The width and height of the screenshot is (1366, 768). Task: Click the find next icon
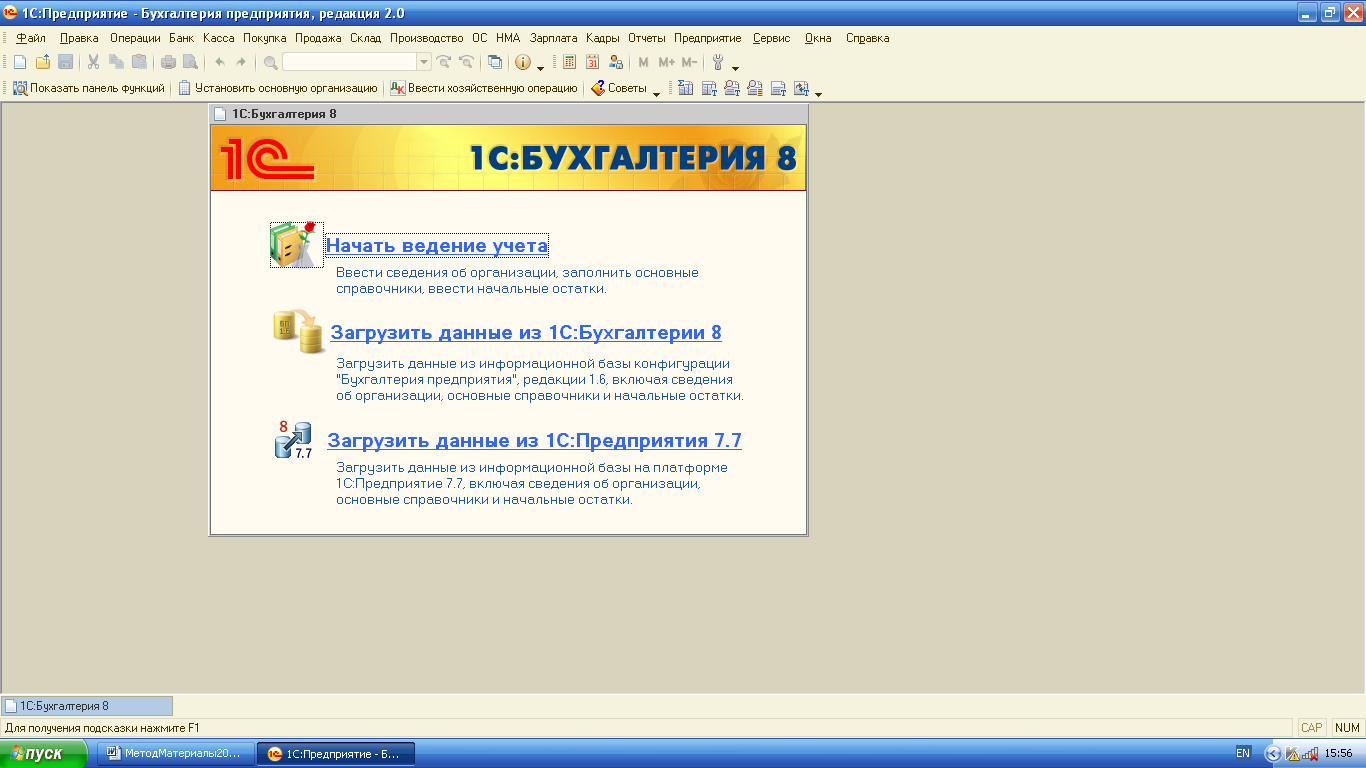[x=444, y=62]
